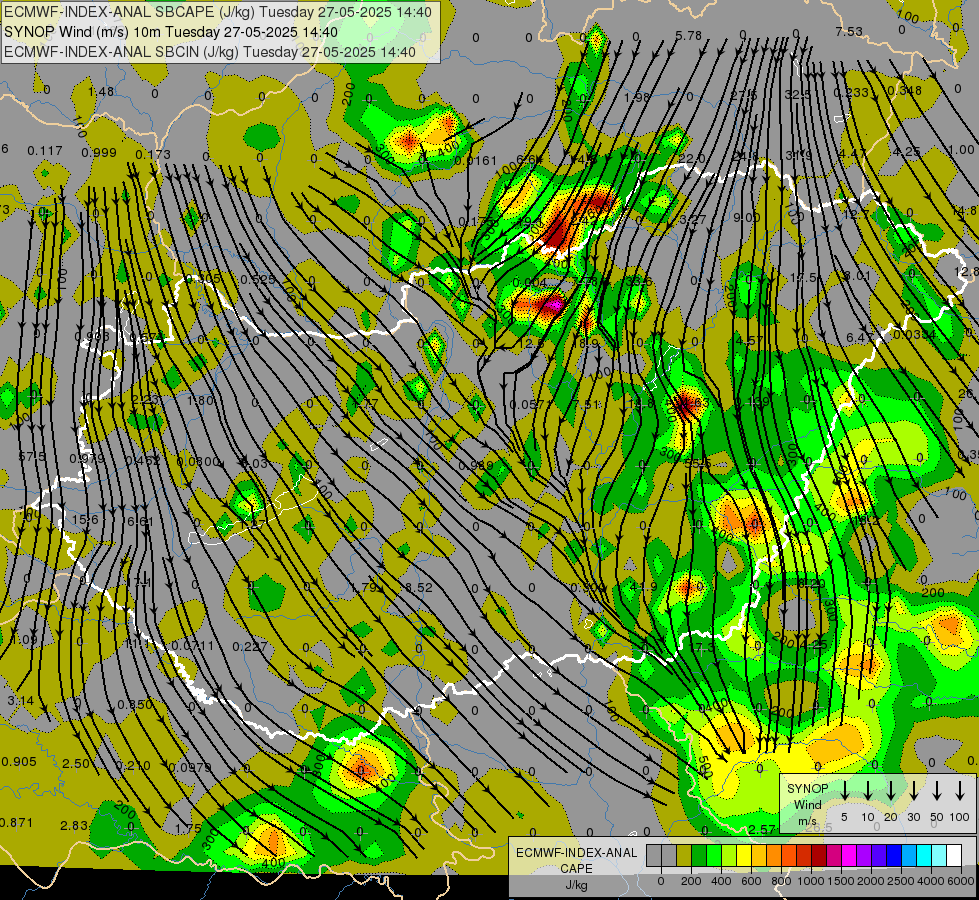Click the '0.0711' value on the map
The width and height of the screenshot is (979, 900).
click(192, 645)
